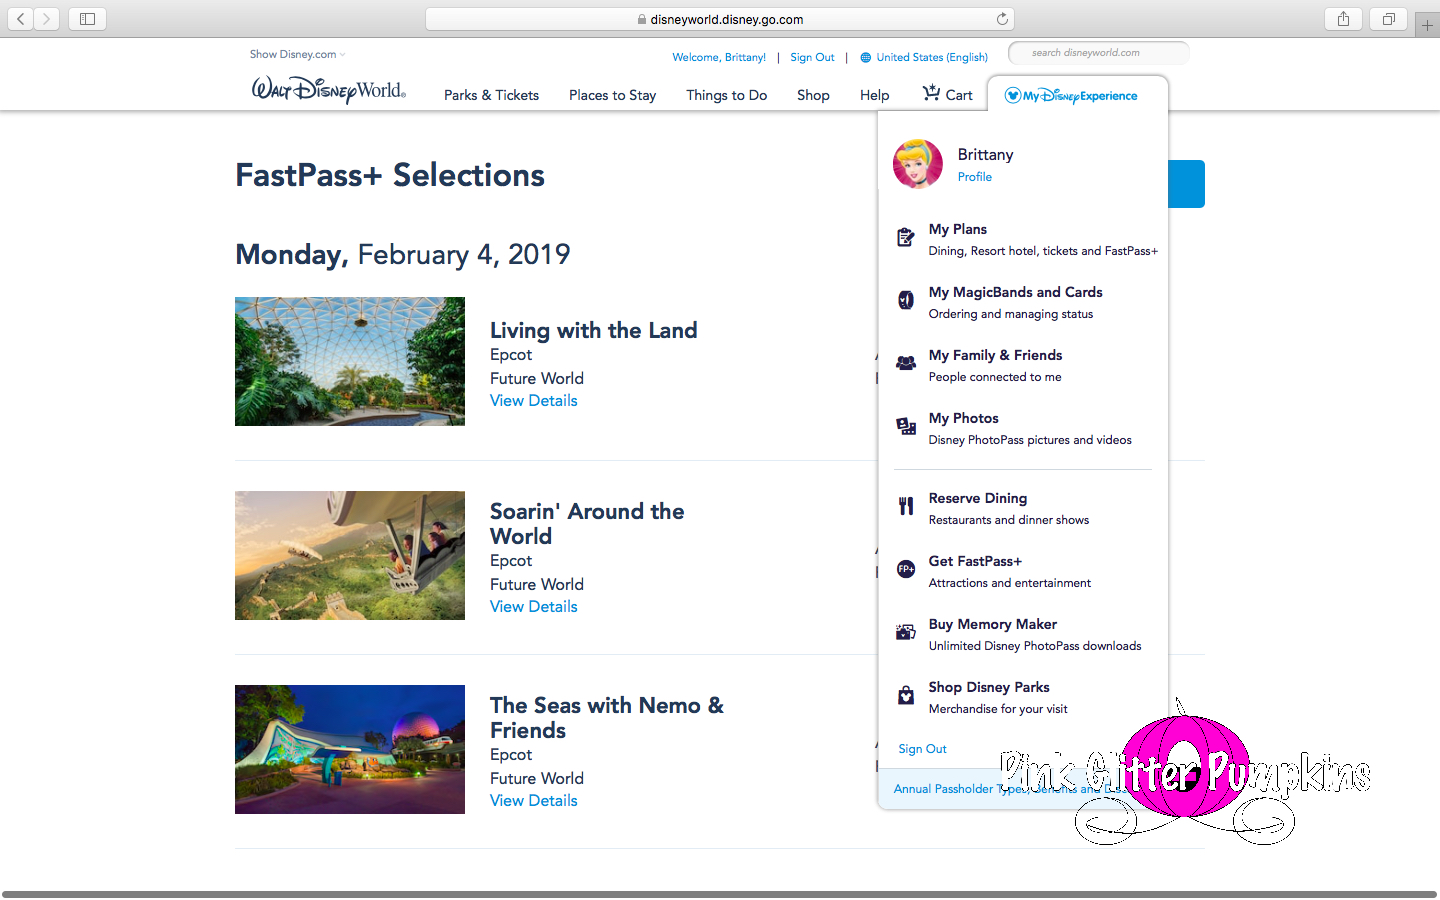Click the My Photos icon
The image size is (1440, 900).
pyautogui.click(x=906, y=426)
